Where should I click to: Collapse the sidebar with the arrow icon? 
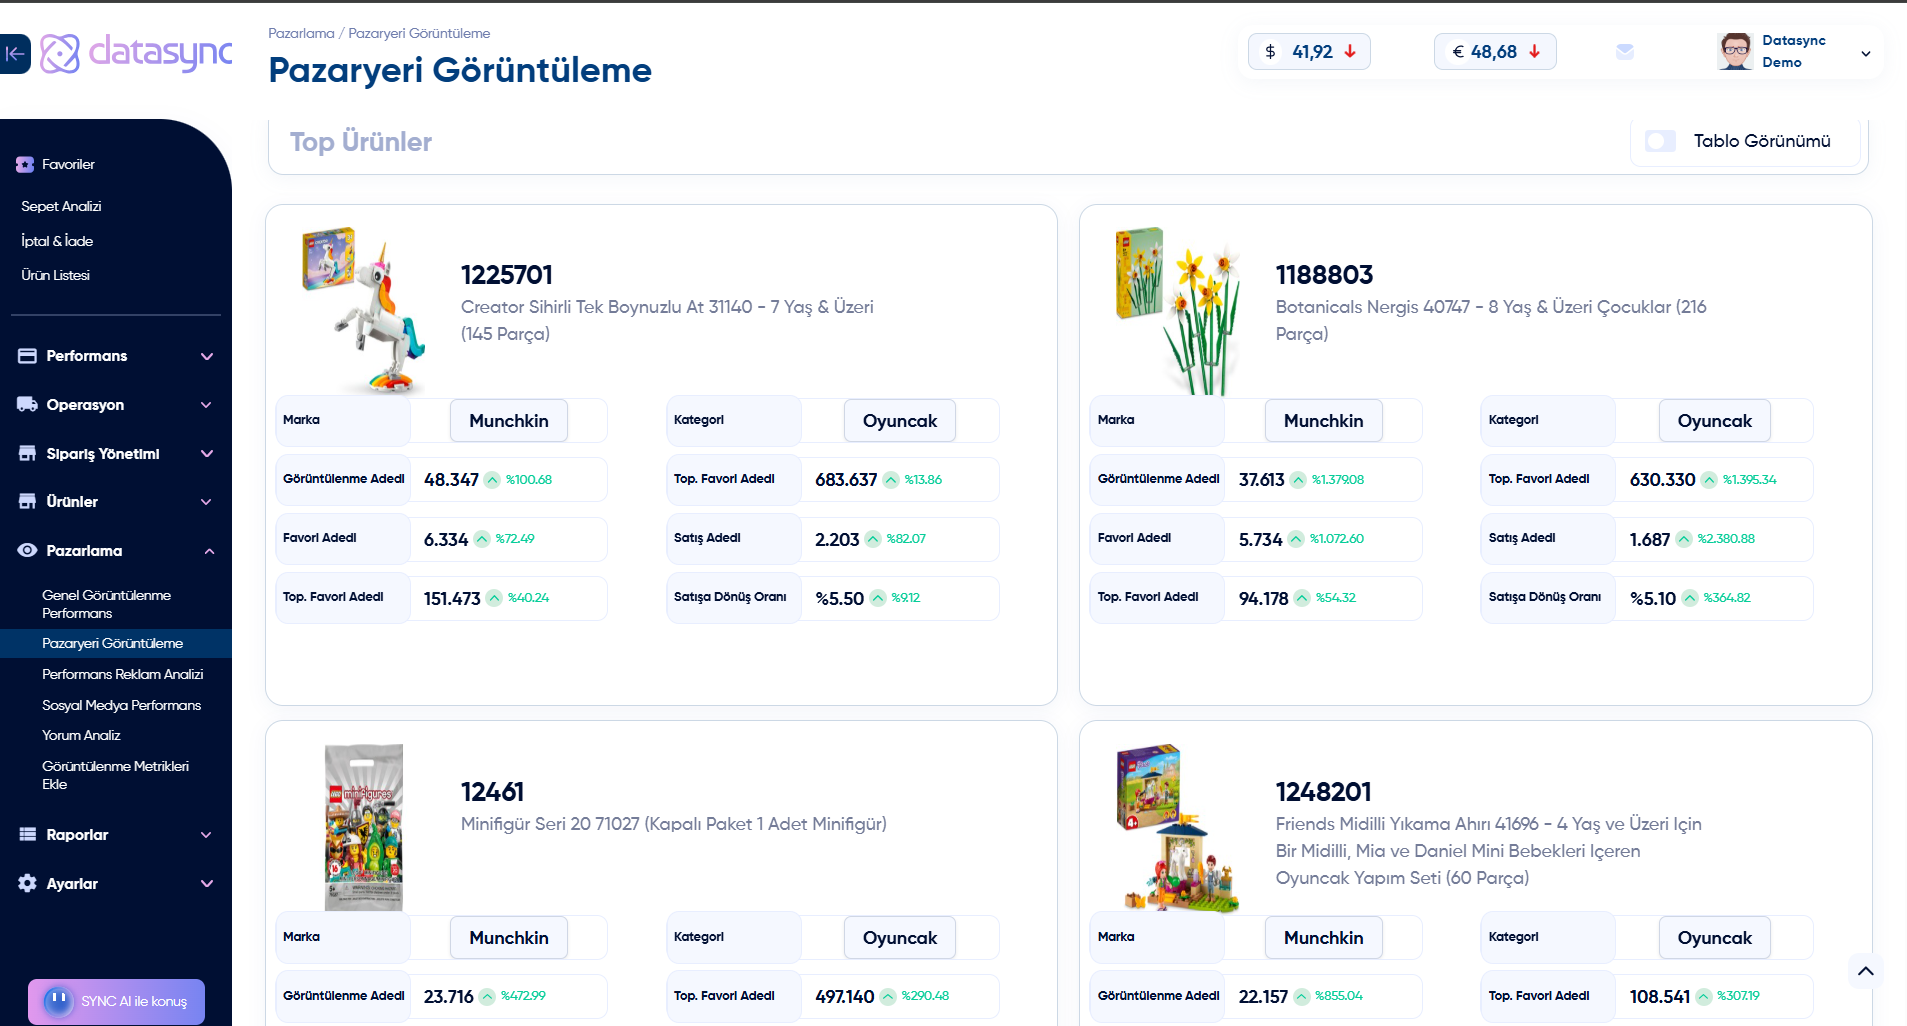pos(15,54)
